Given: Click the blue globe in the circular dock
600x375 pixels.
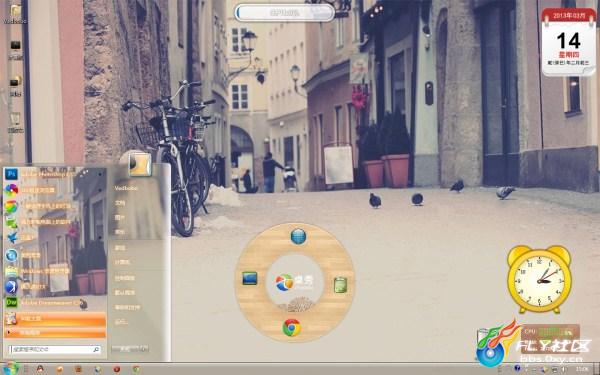Looking at the screenshot, I should tap(298, 236).
